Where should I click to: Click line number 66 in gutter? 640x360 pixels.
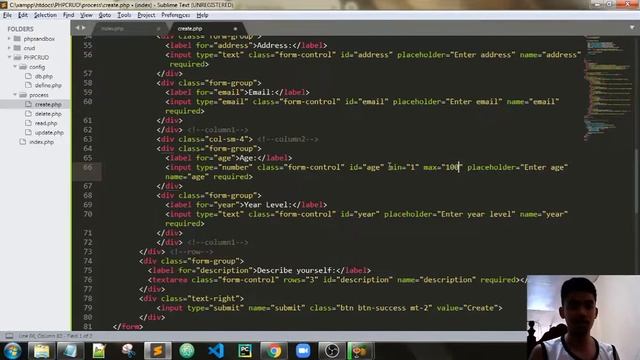[88, 167]
